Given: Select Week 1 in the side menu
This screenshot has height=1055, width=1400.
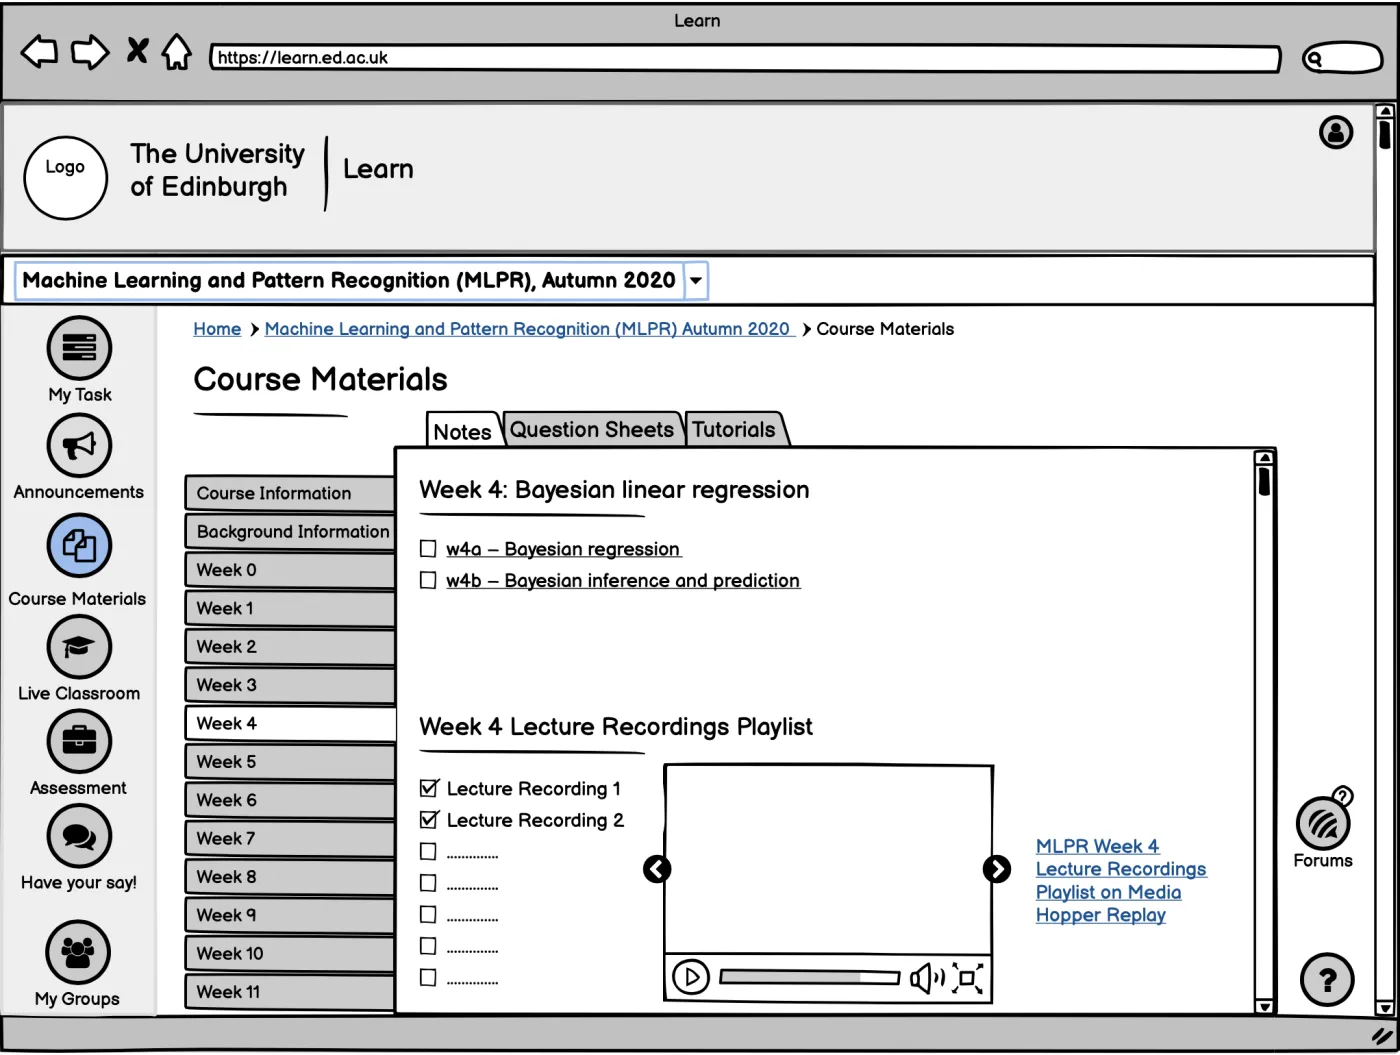Looking at the screenshot, I should pyautogui.click(x=290, y=608).
